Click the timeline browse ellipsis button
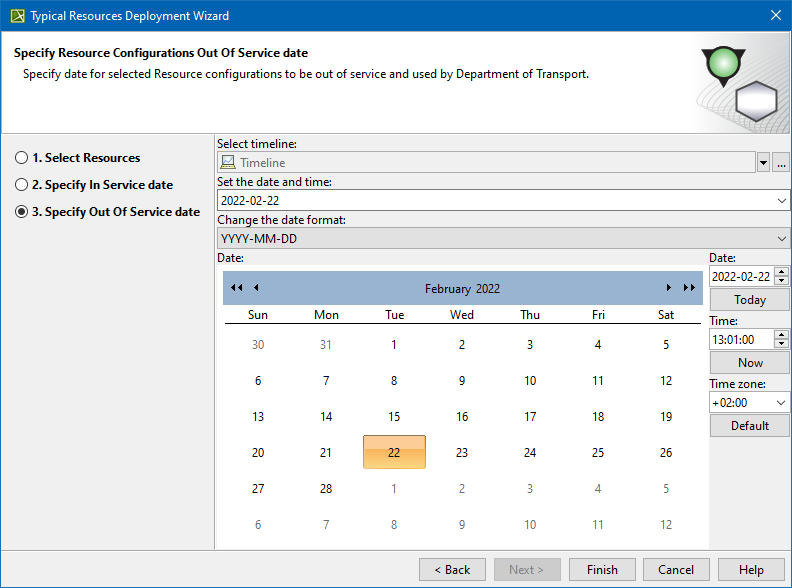 [781, 163]
